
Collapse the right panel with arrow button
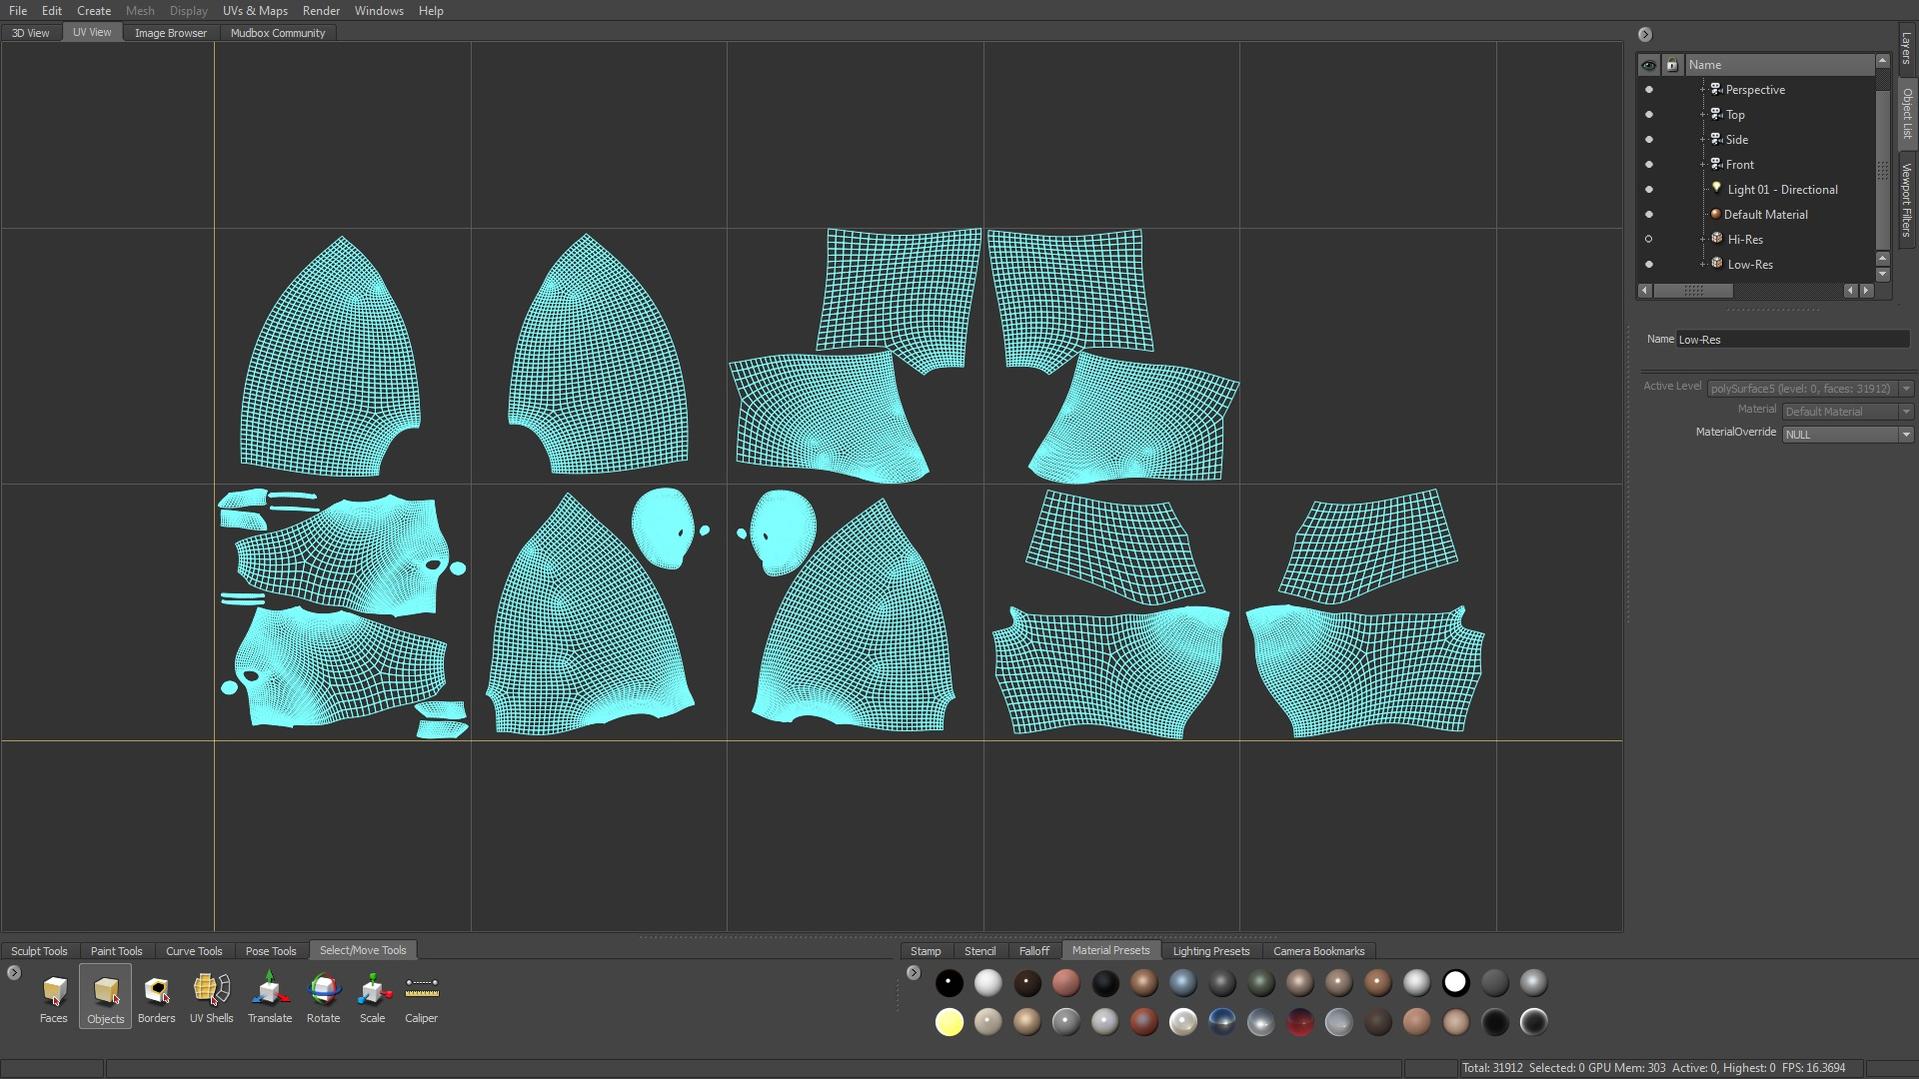[x=1645, y=35]
